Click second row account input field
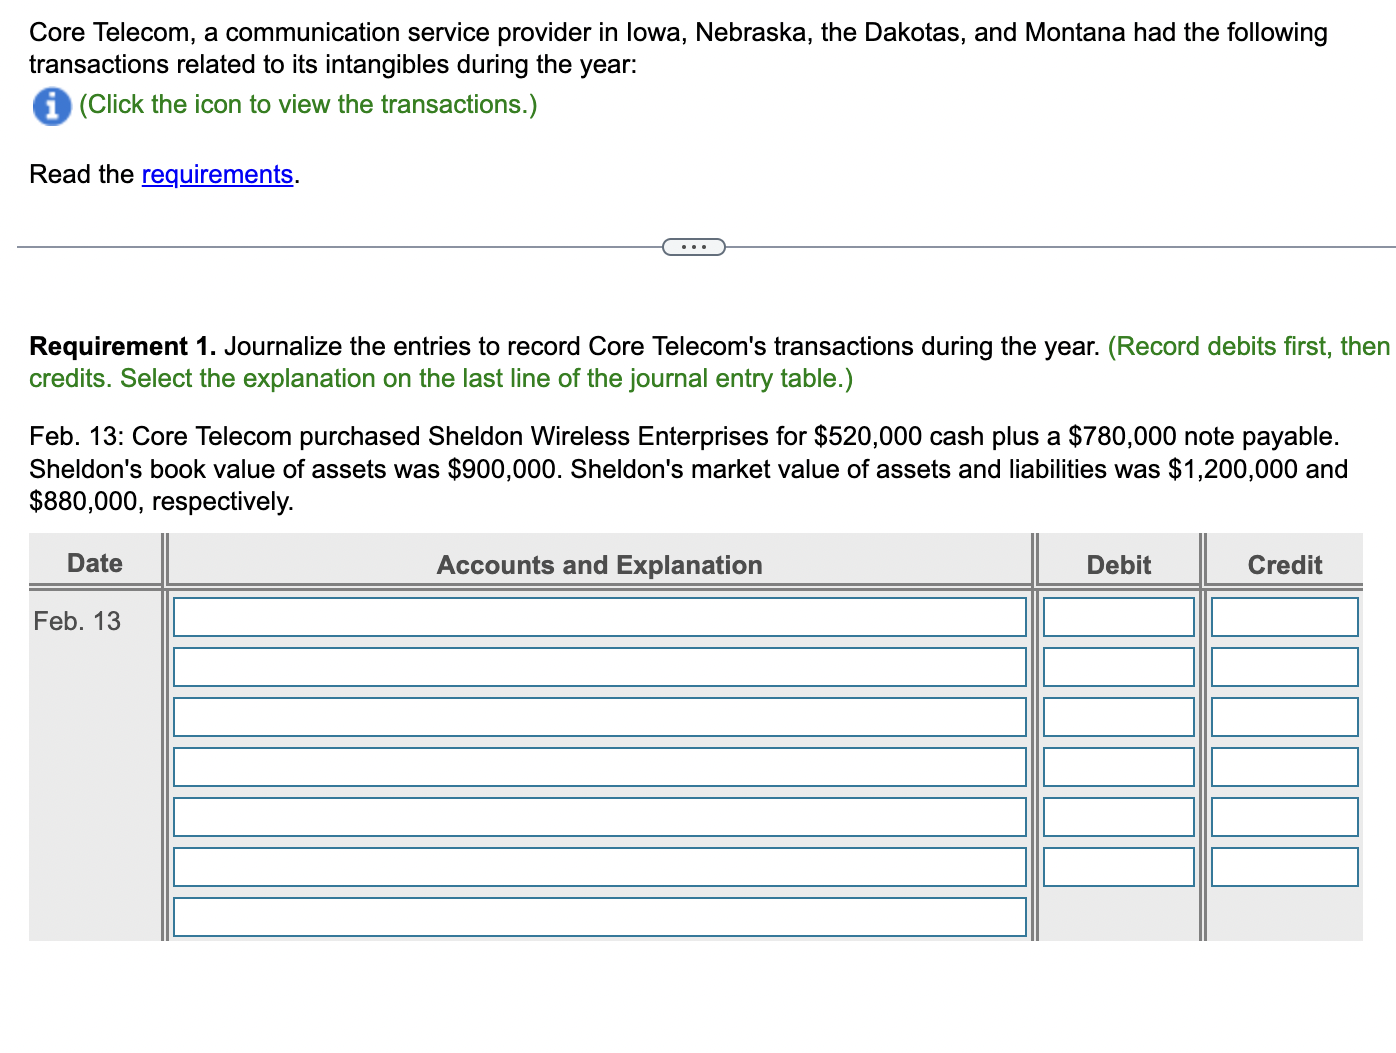The image size is (1396, 1053). 600,666
